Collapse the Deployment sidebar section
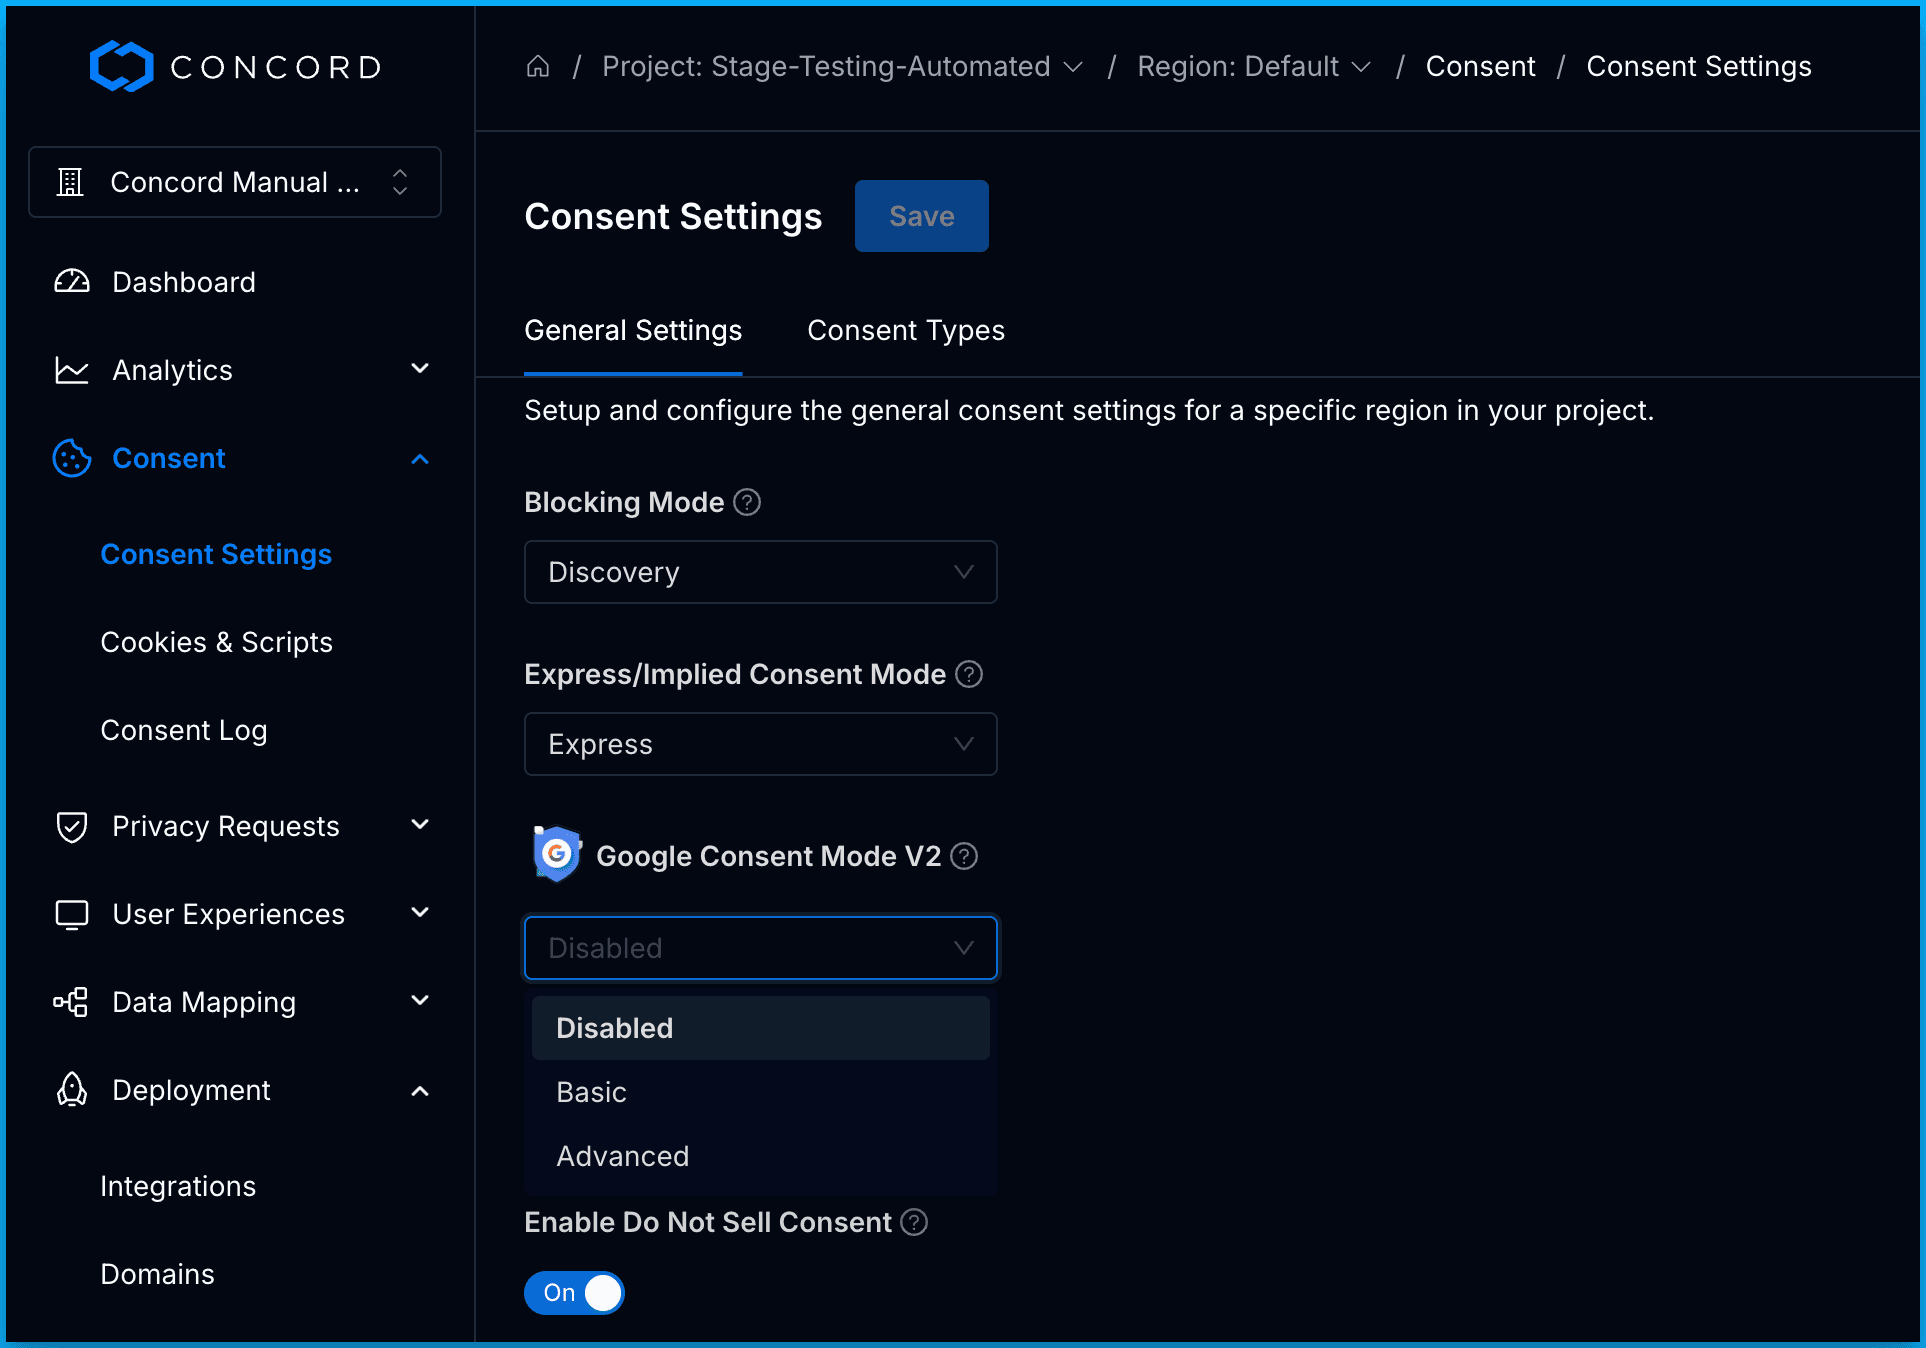 (x=420, y=1091)
